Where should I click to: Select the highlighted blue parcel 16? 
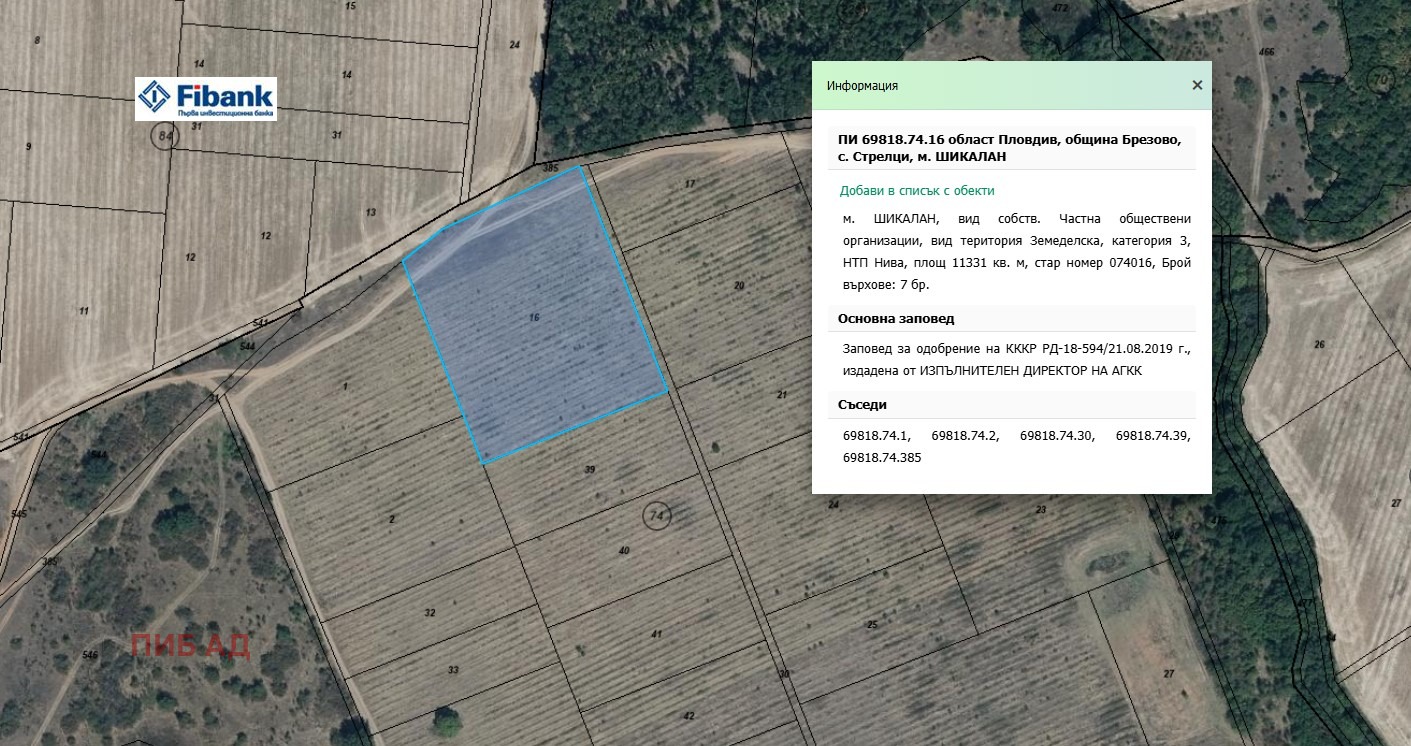point(534,315)
